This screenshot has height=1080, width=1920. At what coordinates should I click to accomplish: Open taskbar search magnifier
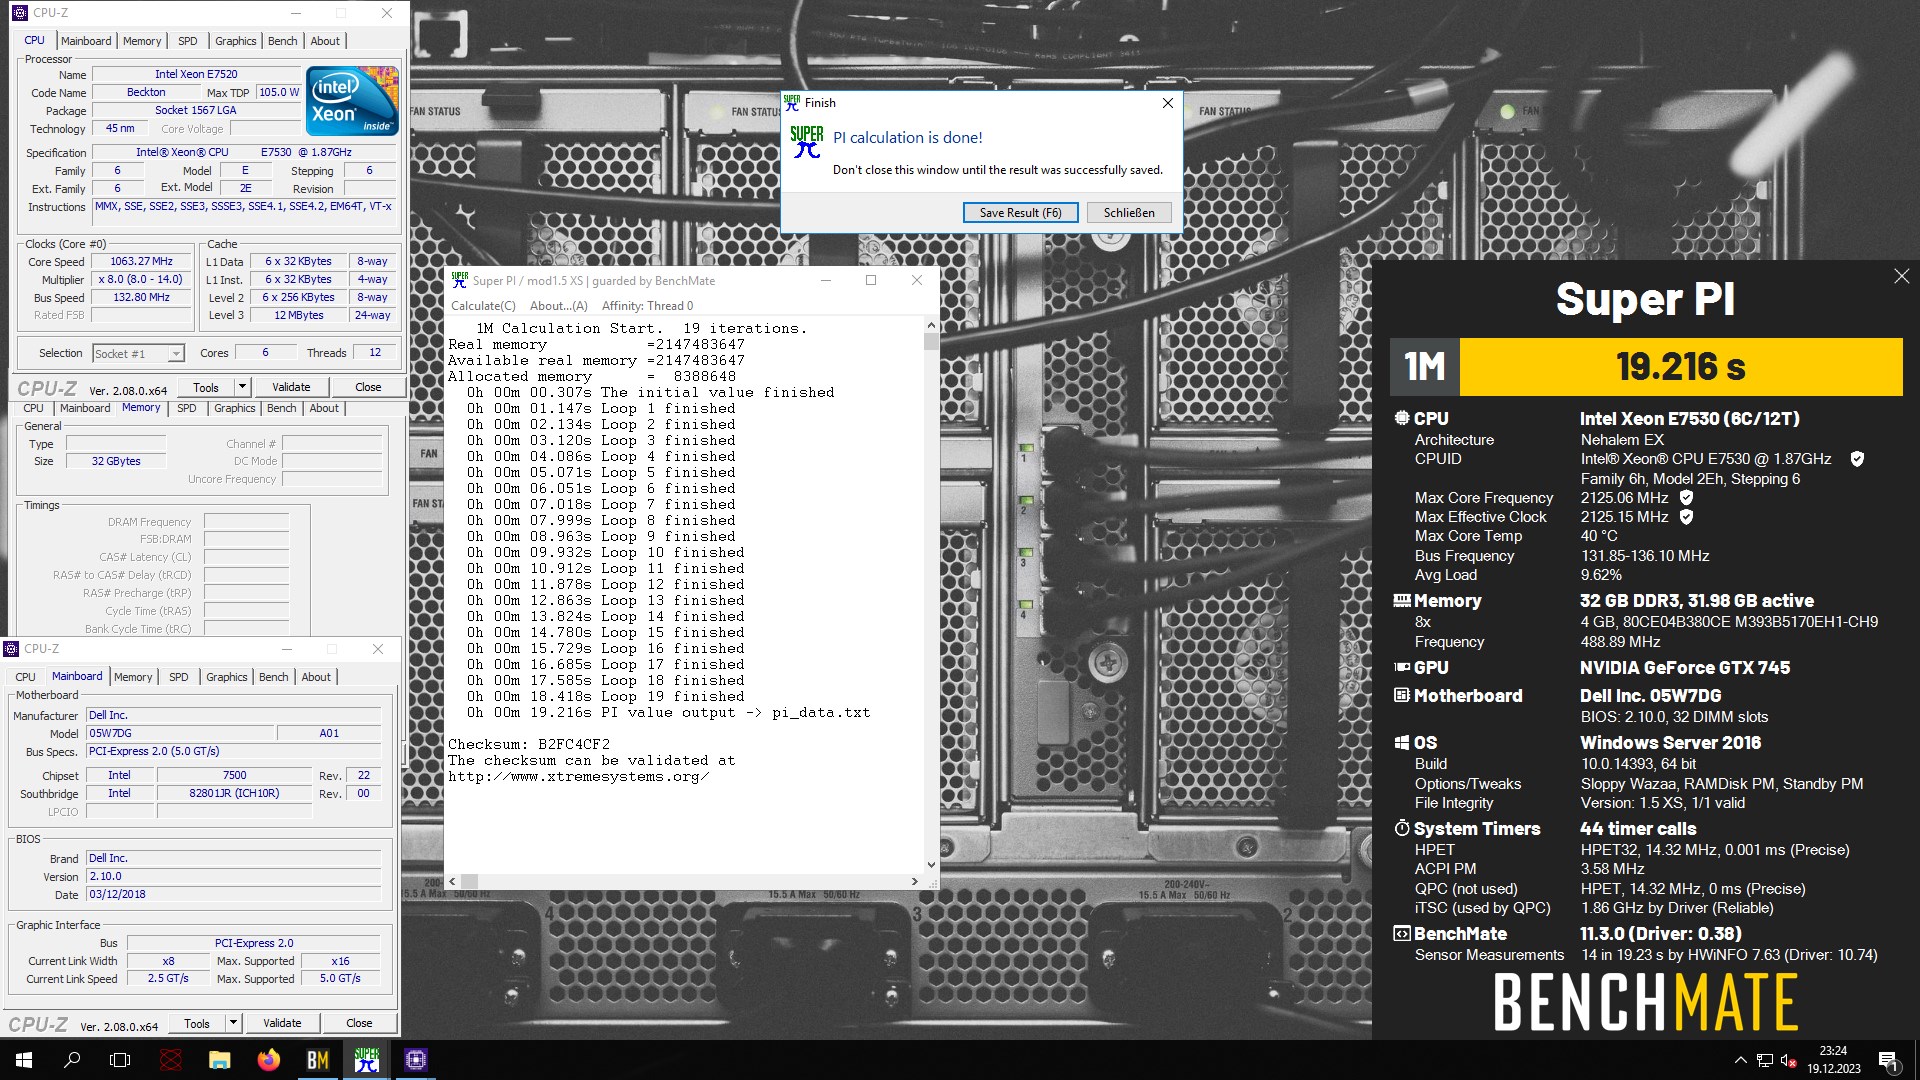[x=72, y=1060]
